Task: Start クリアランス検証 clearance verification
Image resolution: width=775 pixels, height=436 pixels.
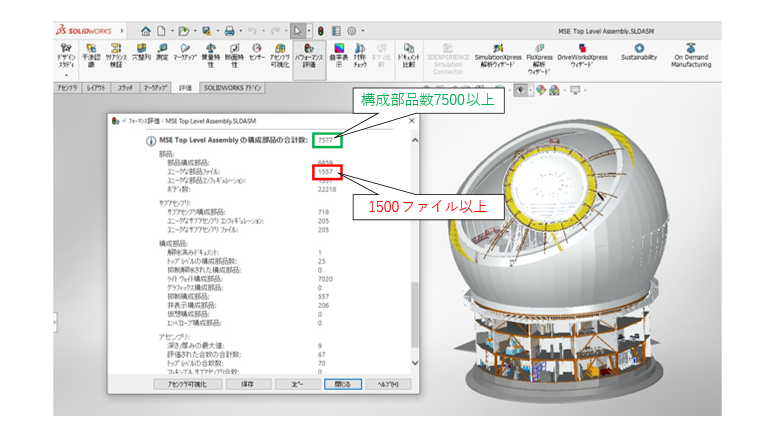Action: click(116, 56)
